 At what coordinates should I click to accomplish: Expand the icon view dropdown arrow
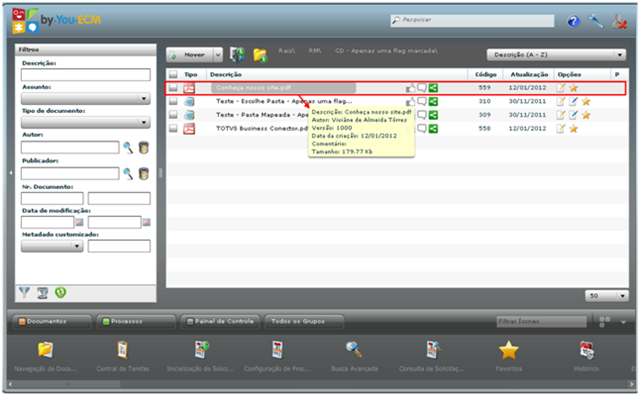[623, 322]
